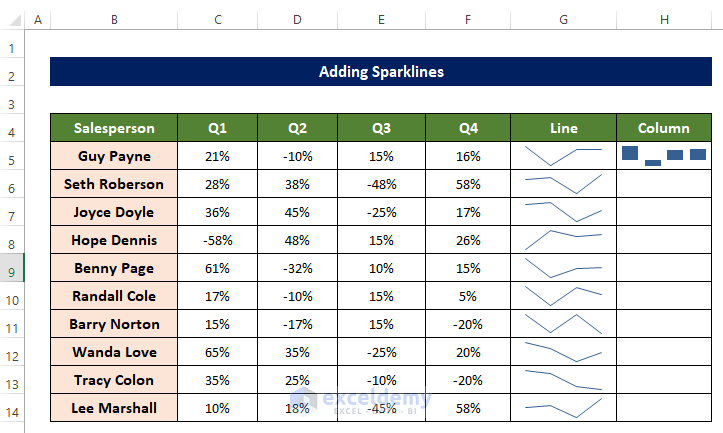Select Barry Norton's Q4 value -20%
This screenshot has width=723, height=433.
pyautogui.click(x=467, y=324)
